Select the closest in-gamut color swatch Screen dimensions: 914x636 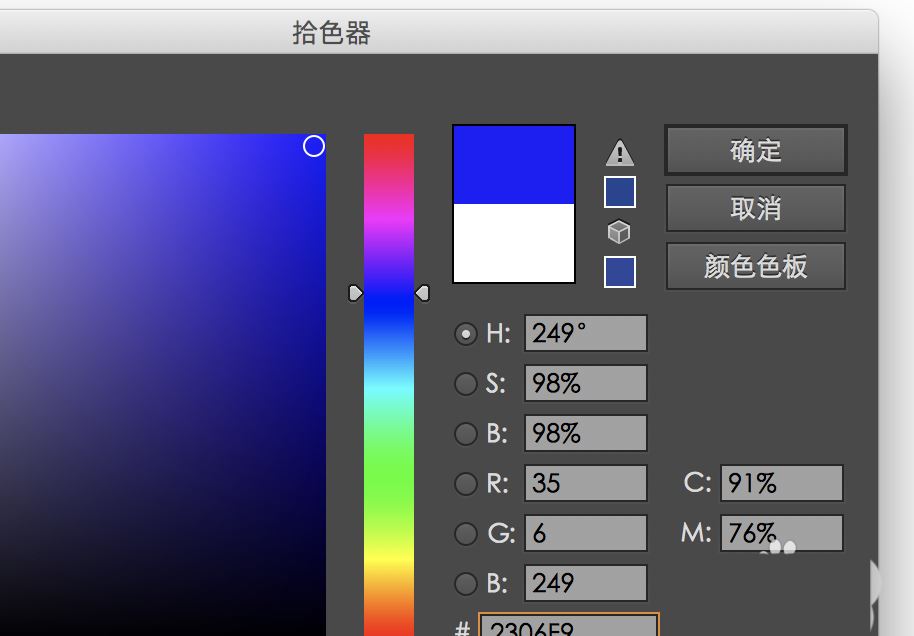coord(619,191)
